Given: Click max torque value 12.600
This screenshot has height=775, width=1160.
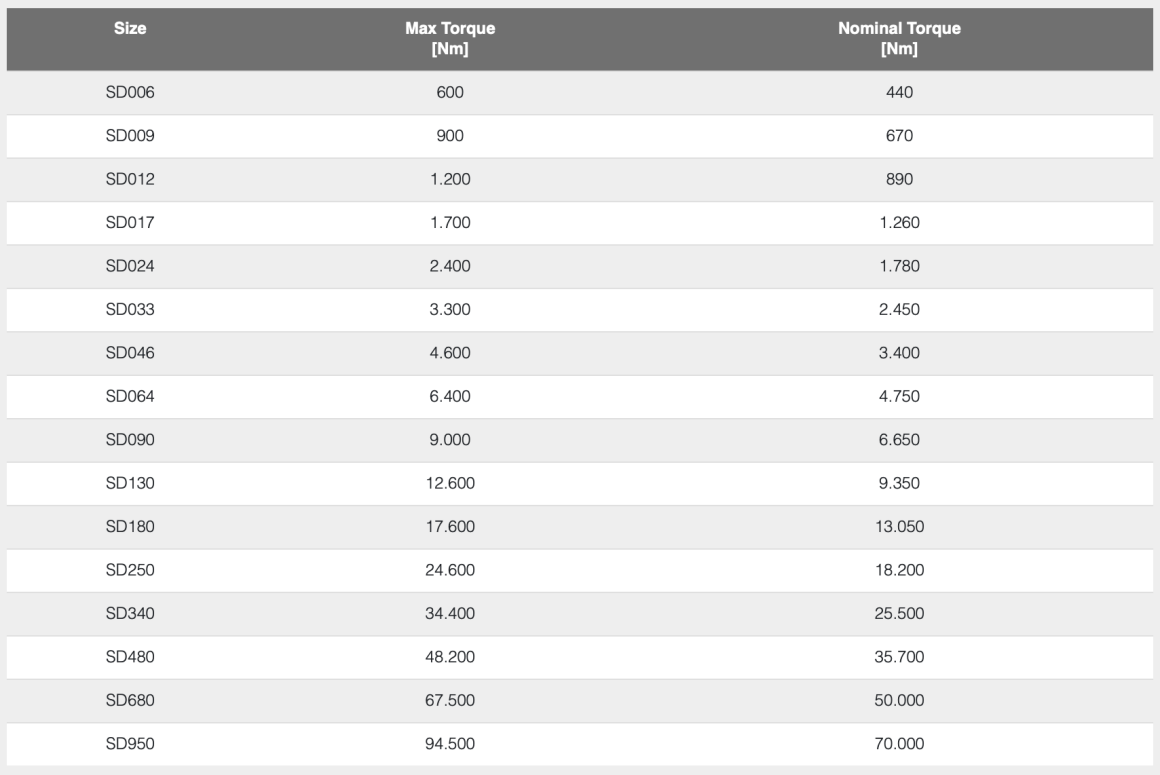Looking at the screenshot, I should [x=450, y=484].
